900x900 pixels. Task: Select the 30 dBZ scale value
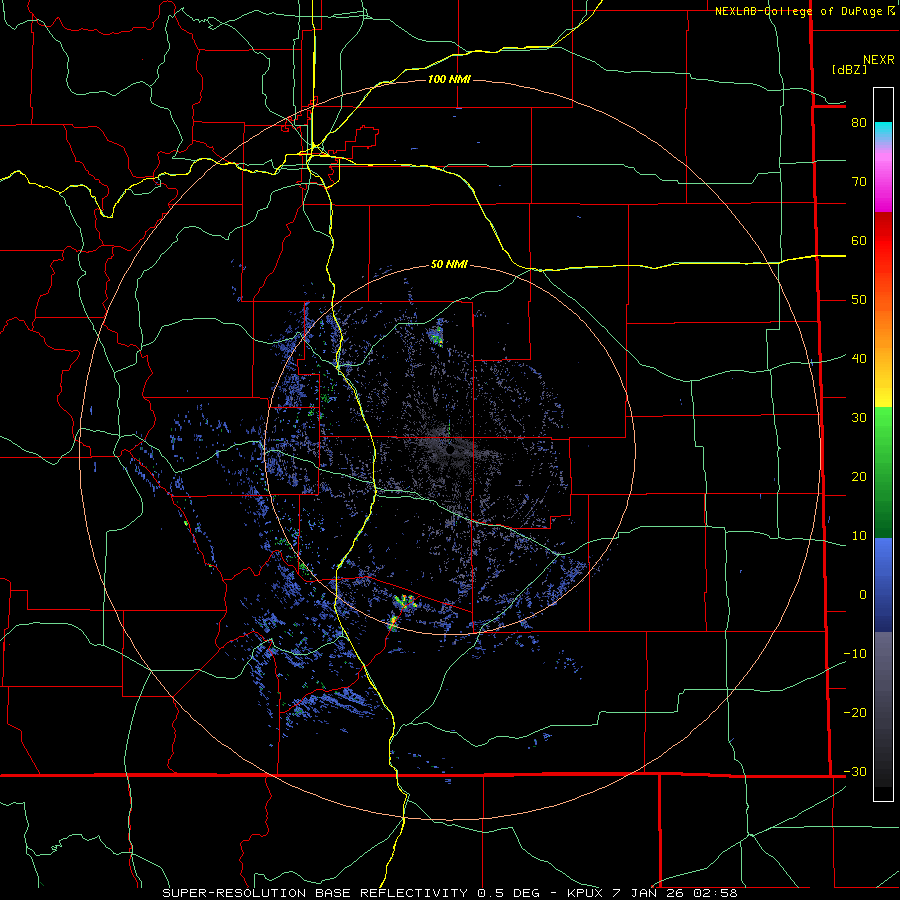coord(859,417)
